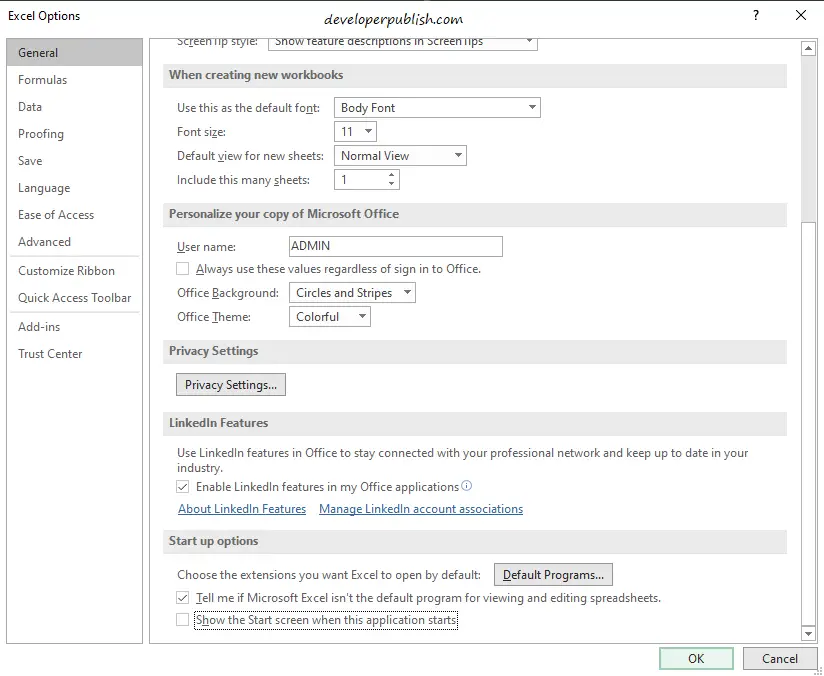Click the 'When creating new workbooks' heading
The width and height of the screenshot is (824, 676).
coord(256,75)
